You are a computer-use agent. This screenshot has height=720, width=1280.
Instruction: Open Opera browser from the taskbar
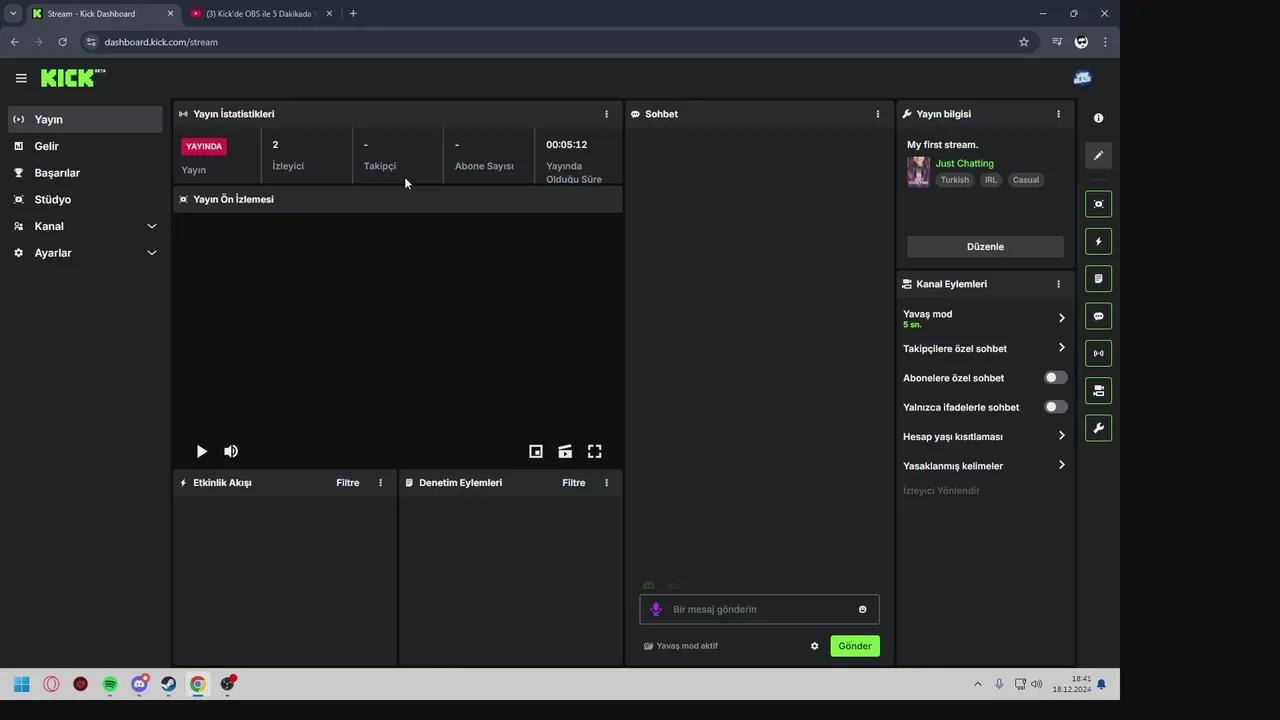[x=51, y=684]
